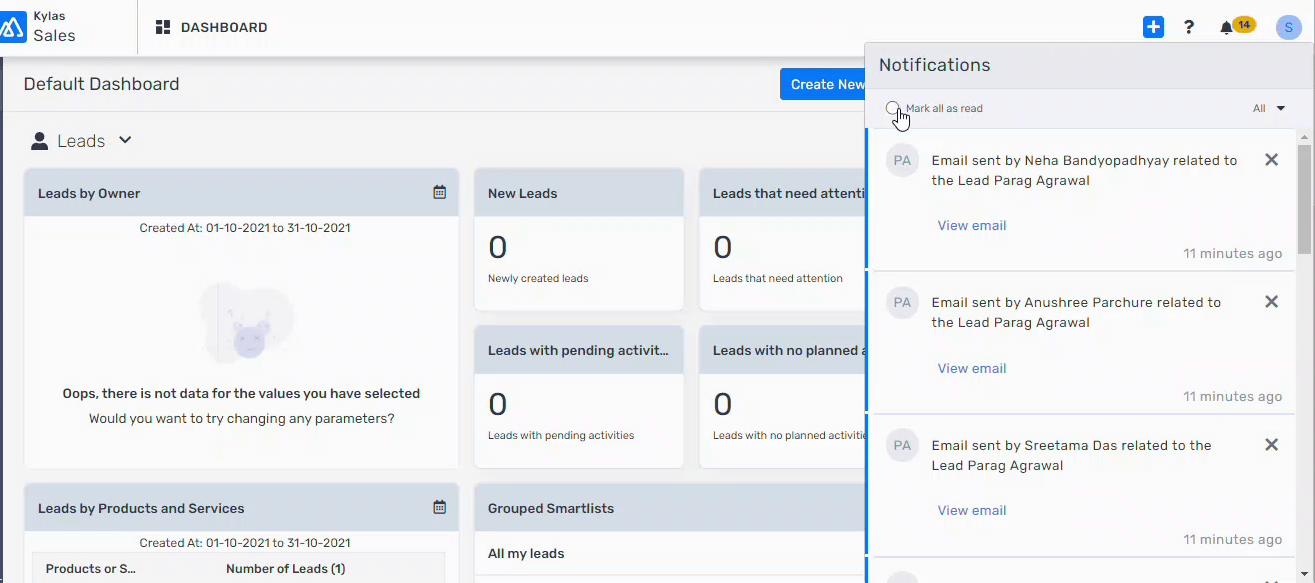Image resolution: width=1315 pixels, height=583 pixels.
Task: Click the notifications panel scrollbar thumb
Action: [x=1304, y=198]
